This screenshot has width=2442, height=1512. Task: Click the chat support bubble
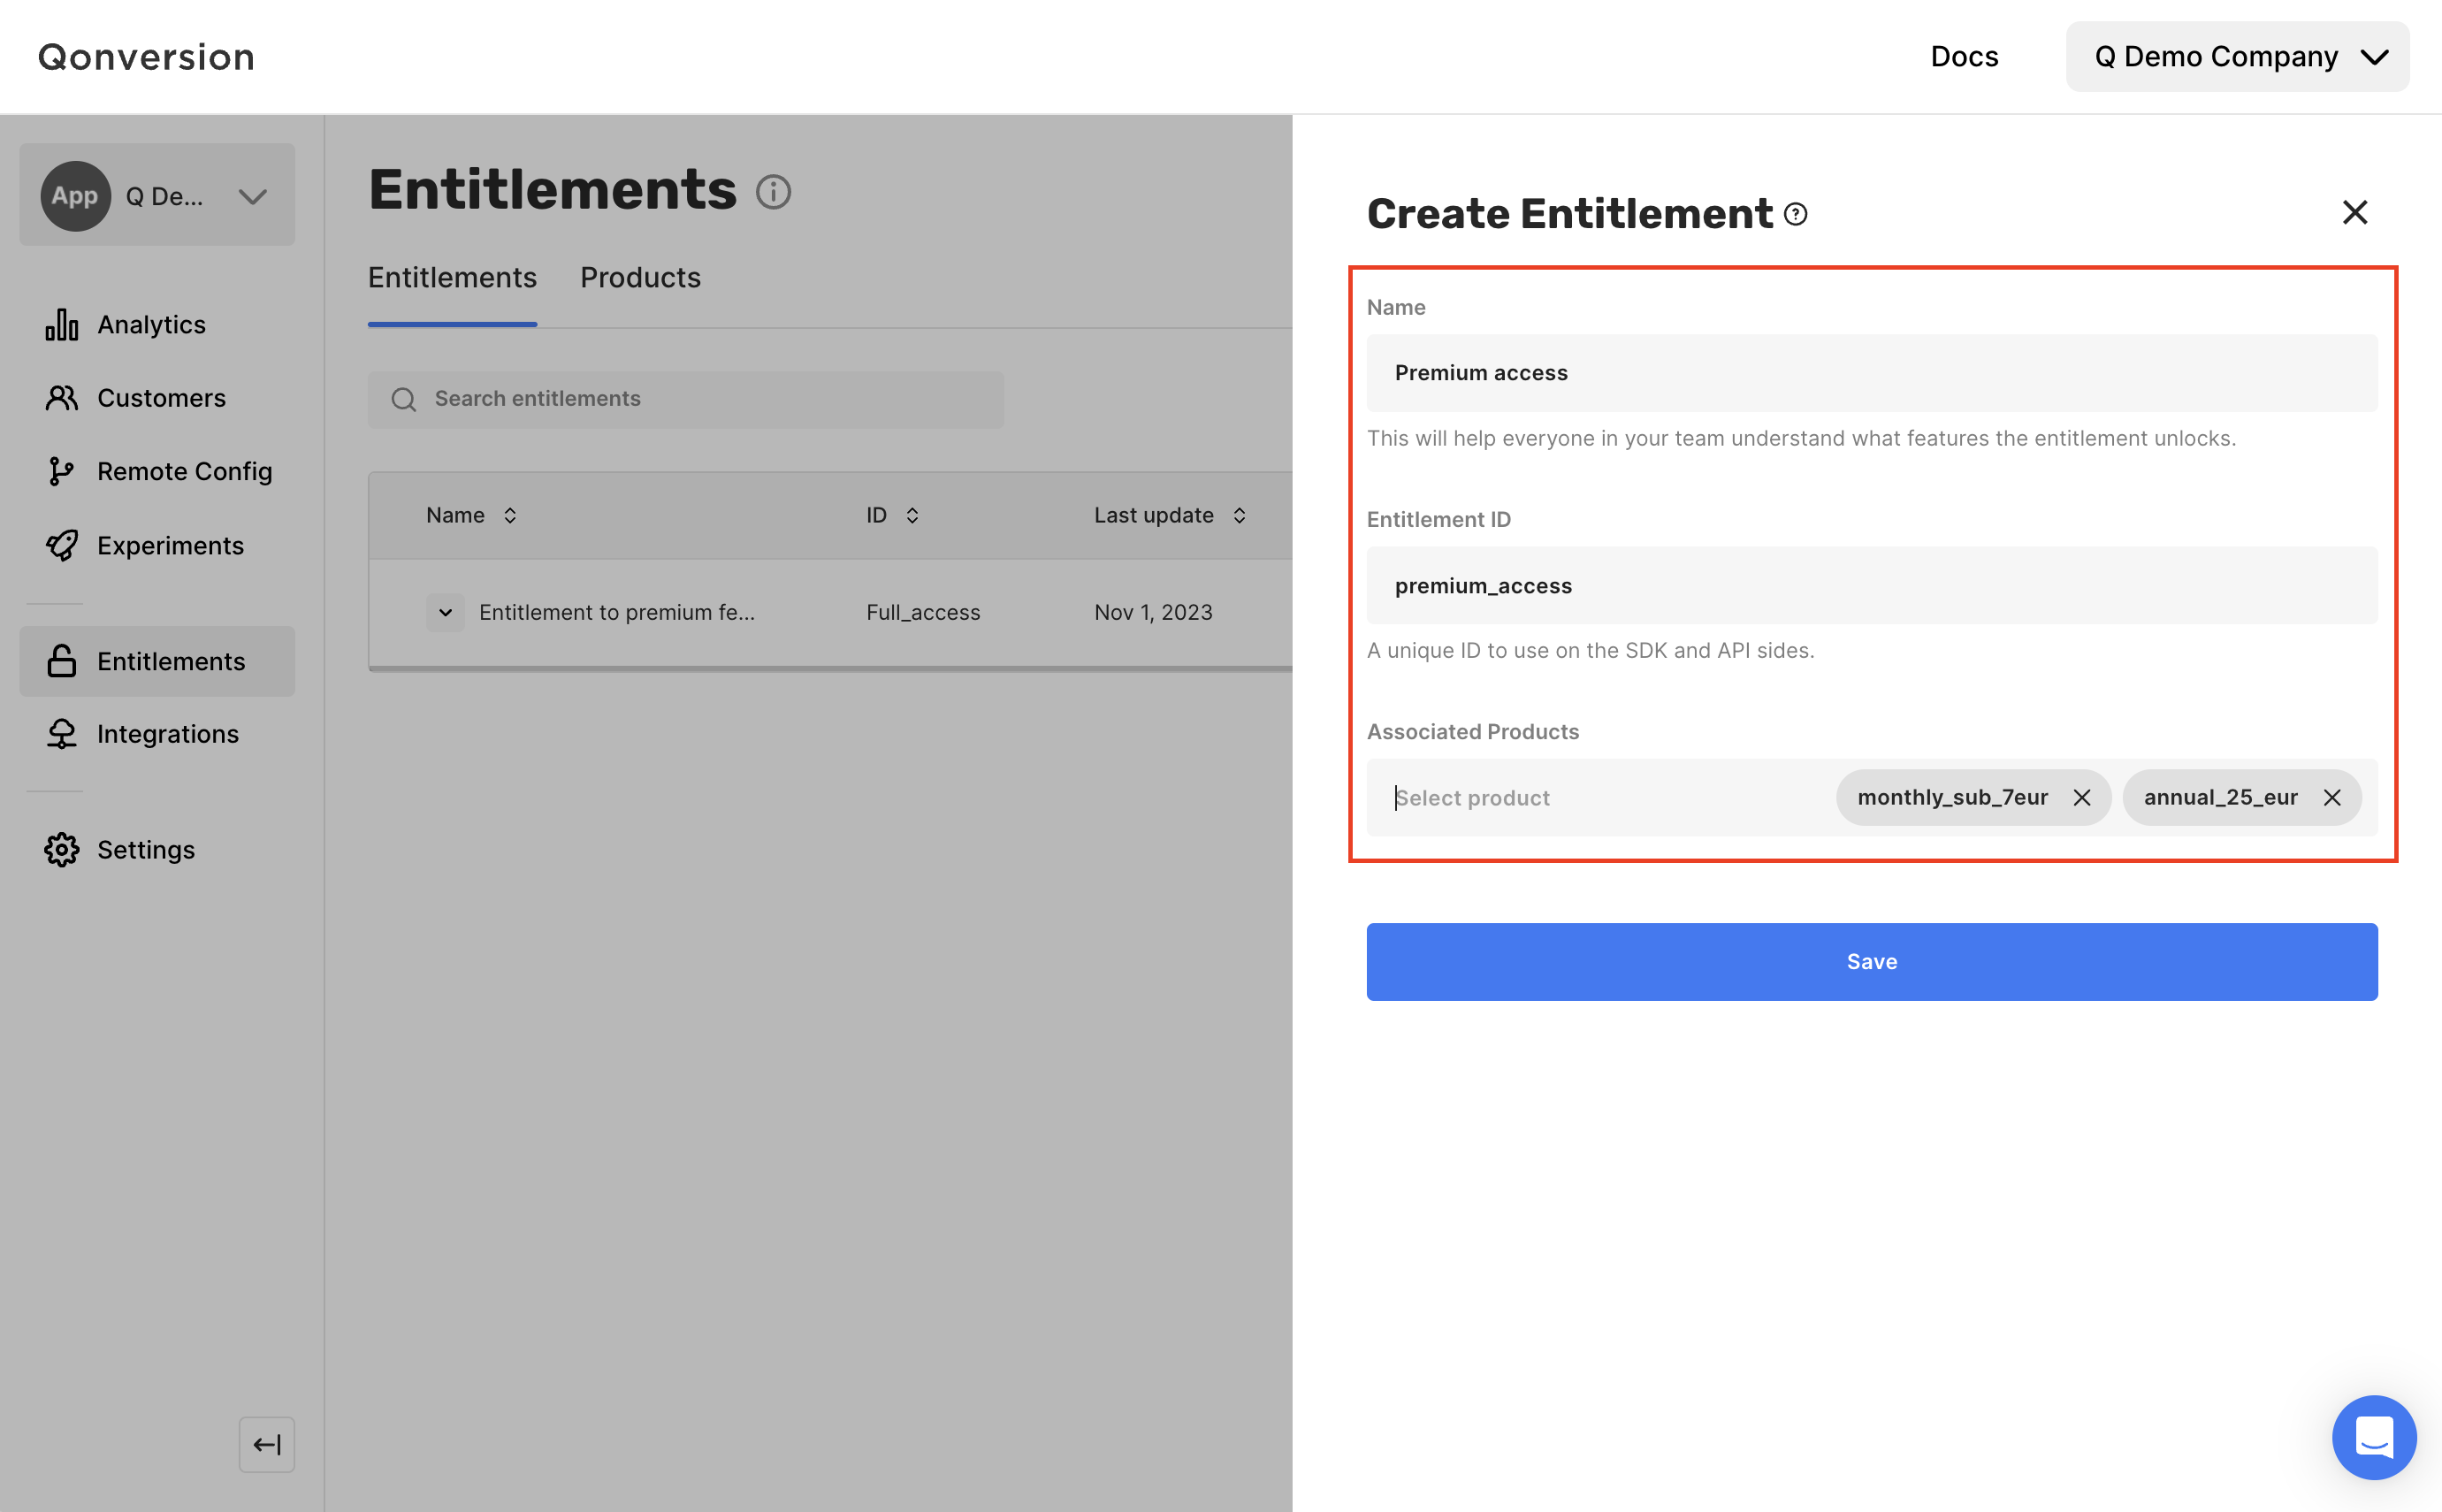click(x=2372, y=1436)
